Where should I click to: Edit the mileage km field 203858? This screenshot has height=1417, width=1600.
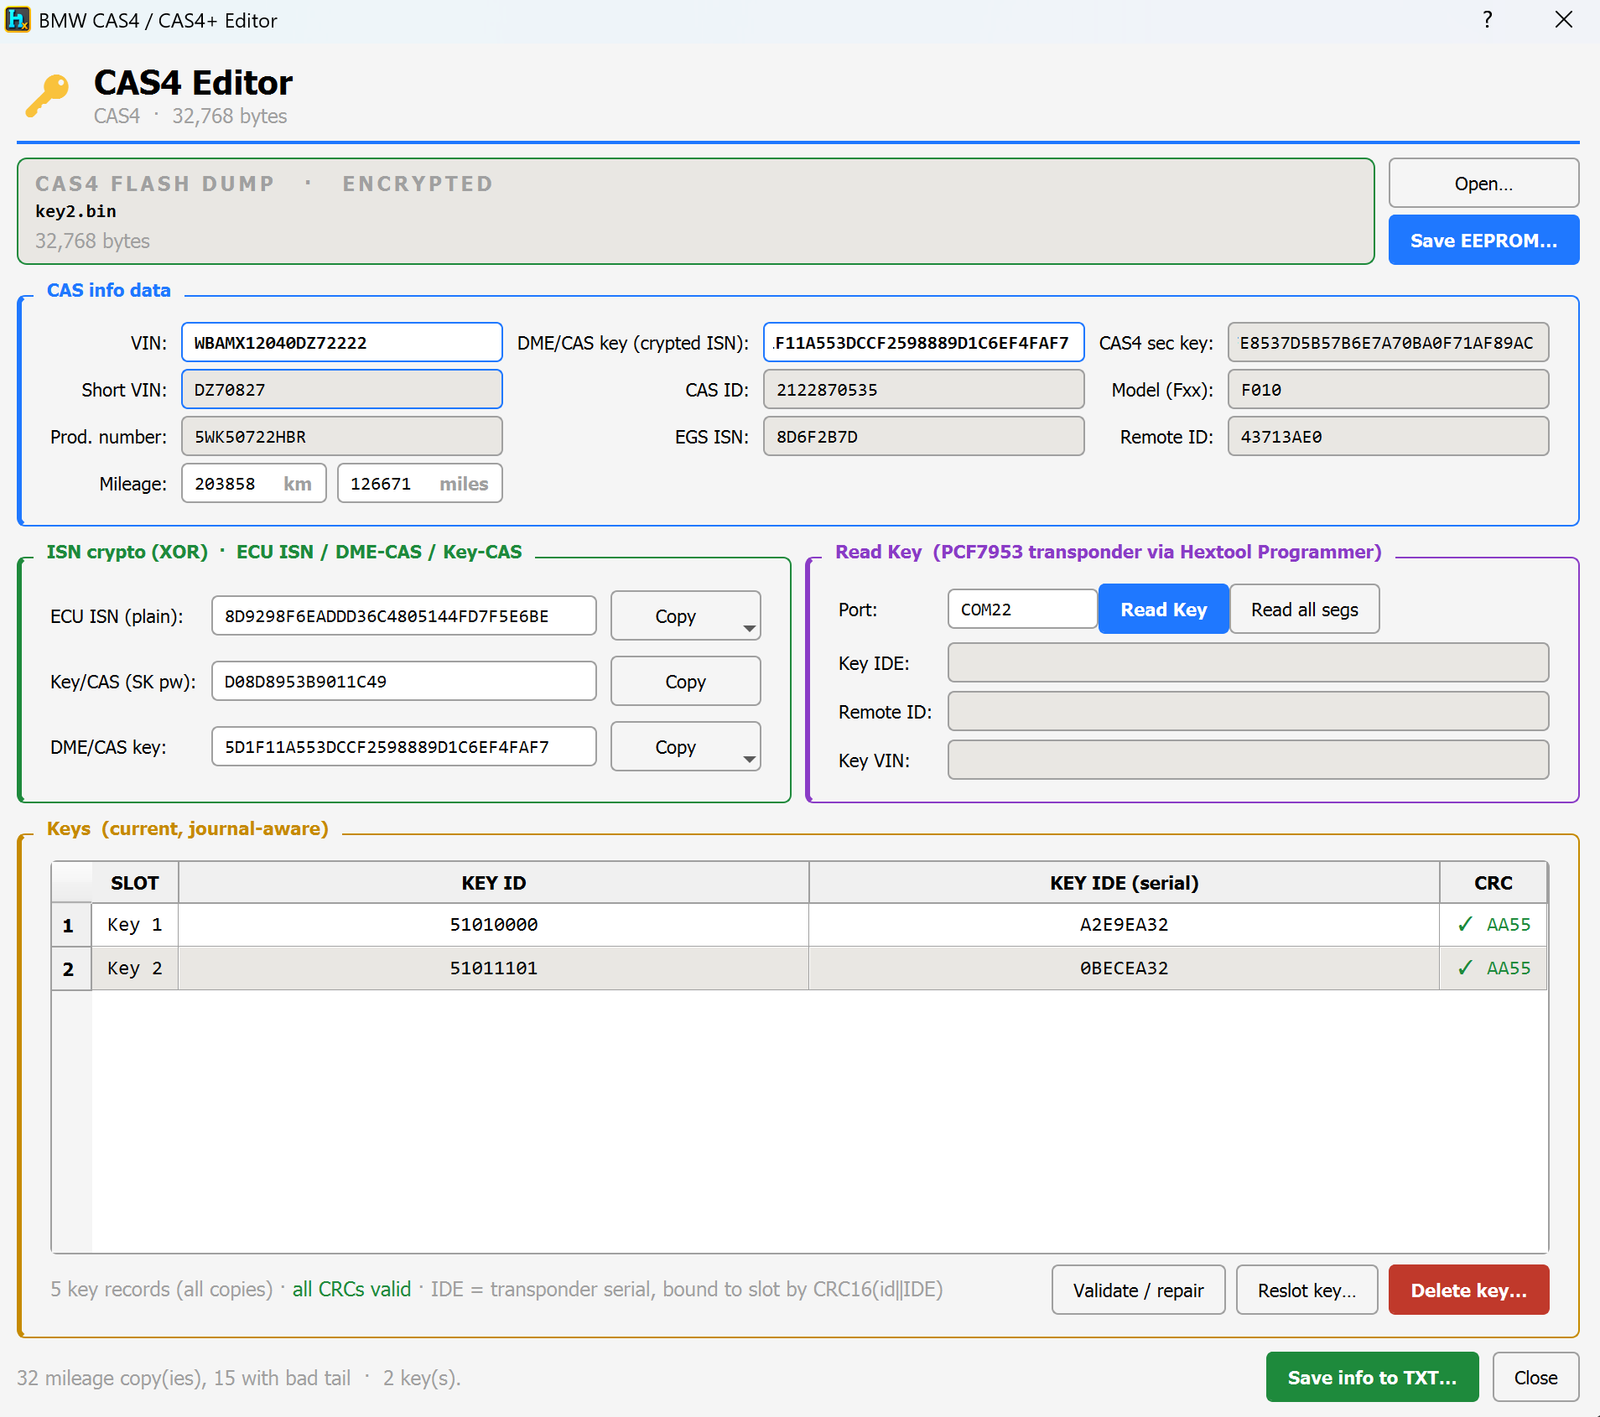tap(254, 483)
